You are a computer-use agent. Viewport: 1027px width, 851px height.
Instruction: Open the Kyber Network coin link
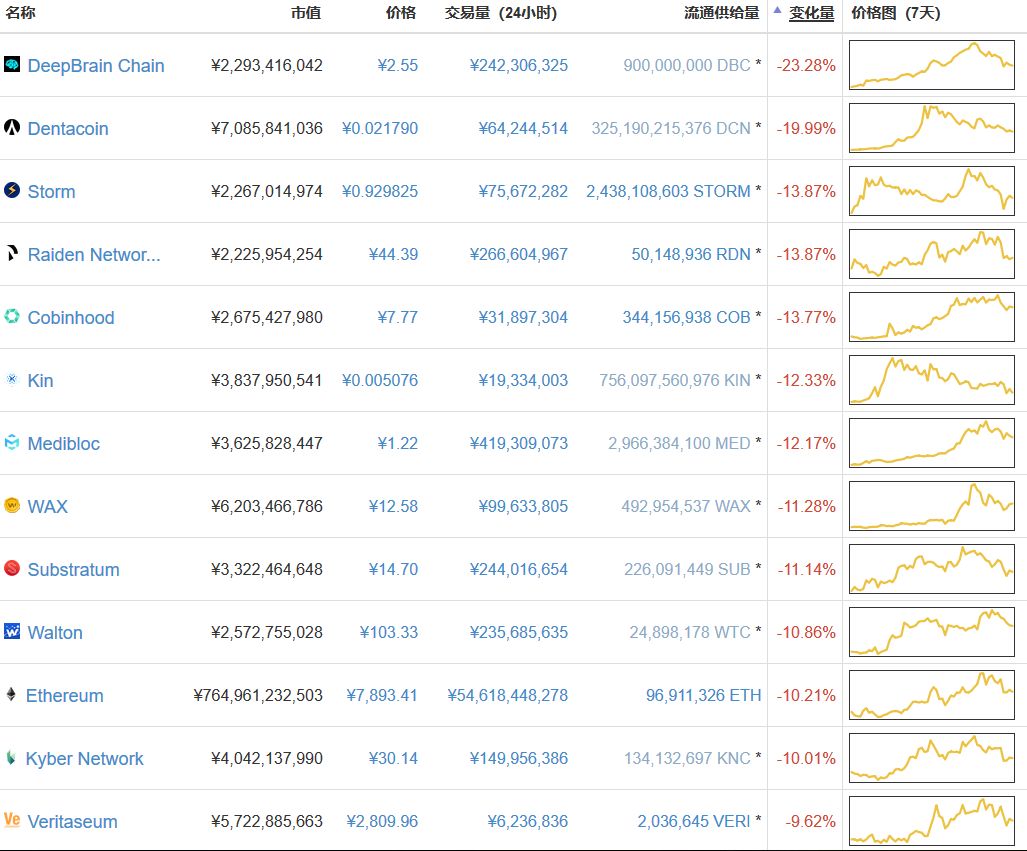click(85, 758)
